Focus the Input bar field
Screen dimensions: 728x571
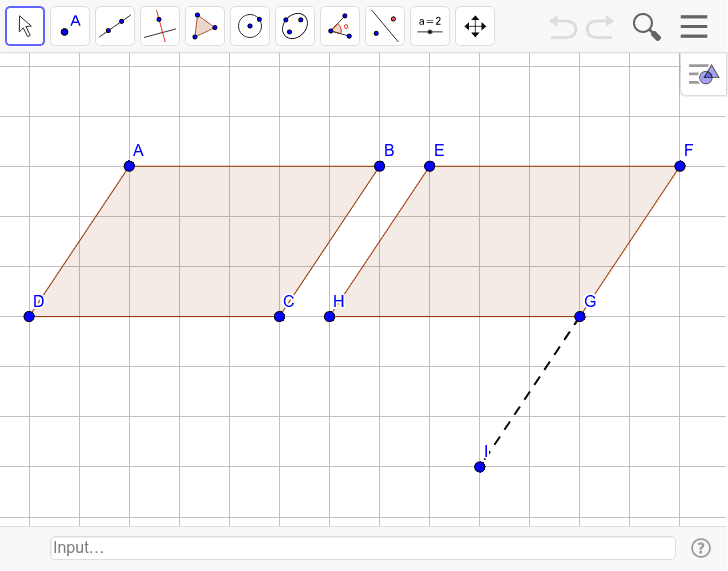click(x=363, y=548)
